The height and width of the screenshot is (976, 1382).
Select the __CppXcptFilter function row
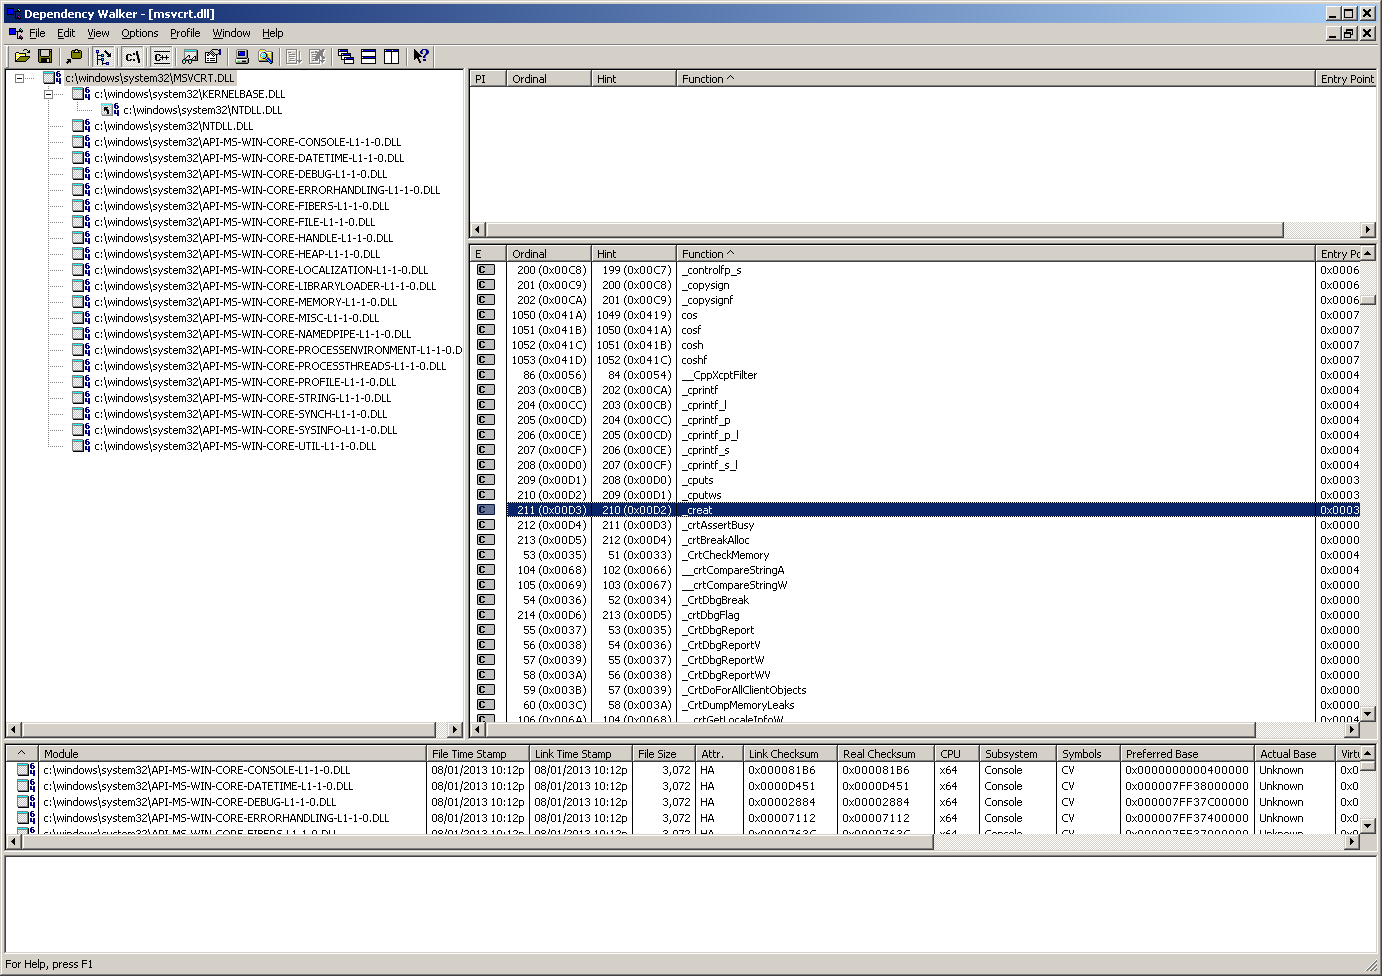point(915,375)
